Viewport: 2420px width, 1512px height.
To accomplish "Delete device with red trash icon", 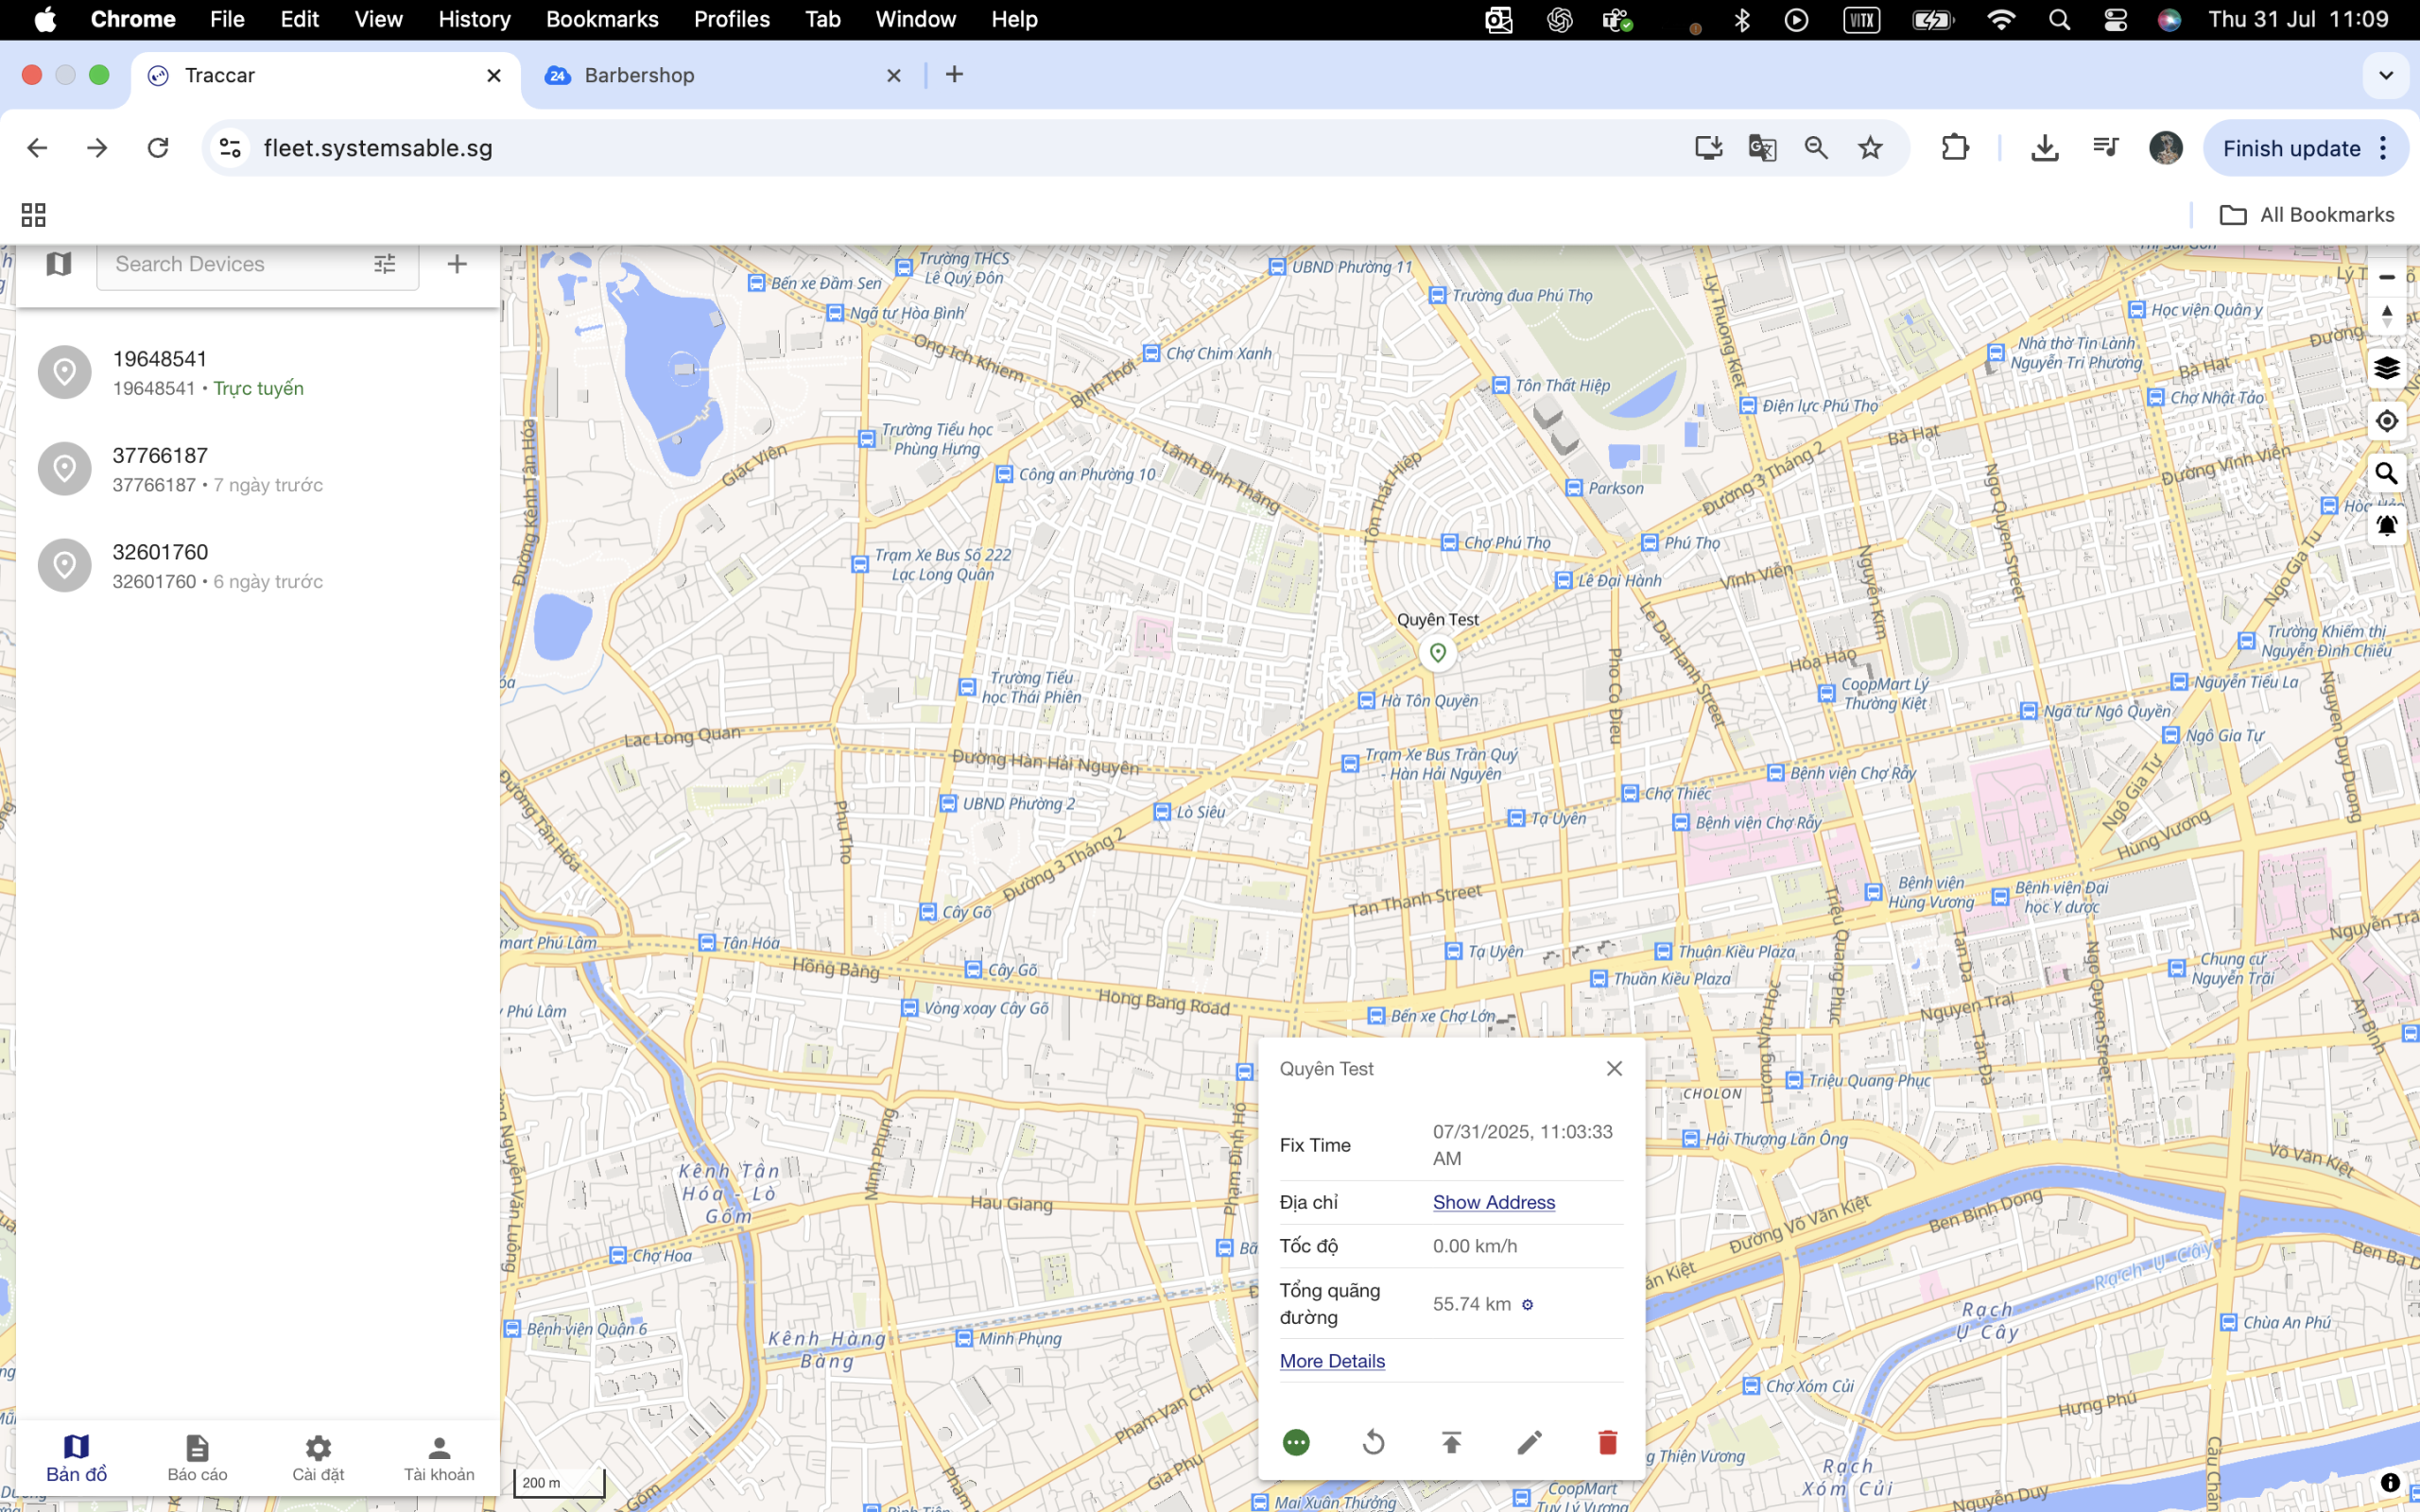I will [1607, 1442].
